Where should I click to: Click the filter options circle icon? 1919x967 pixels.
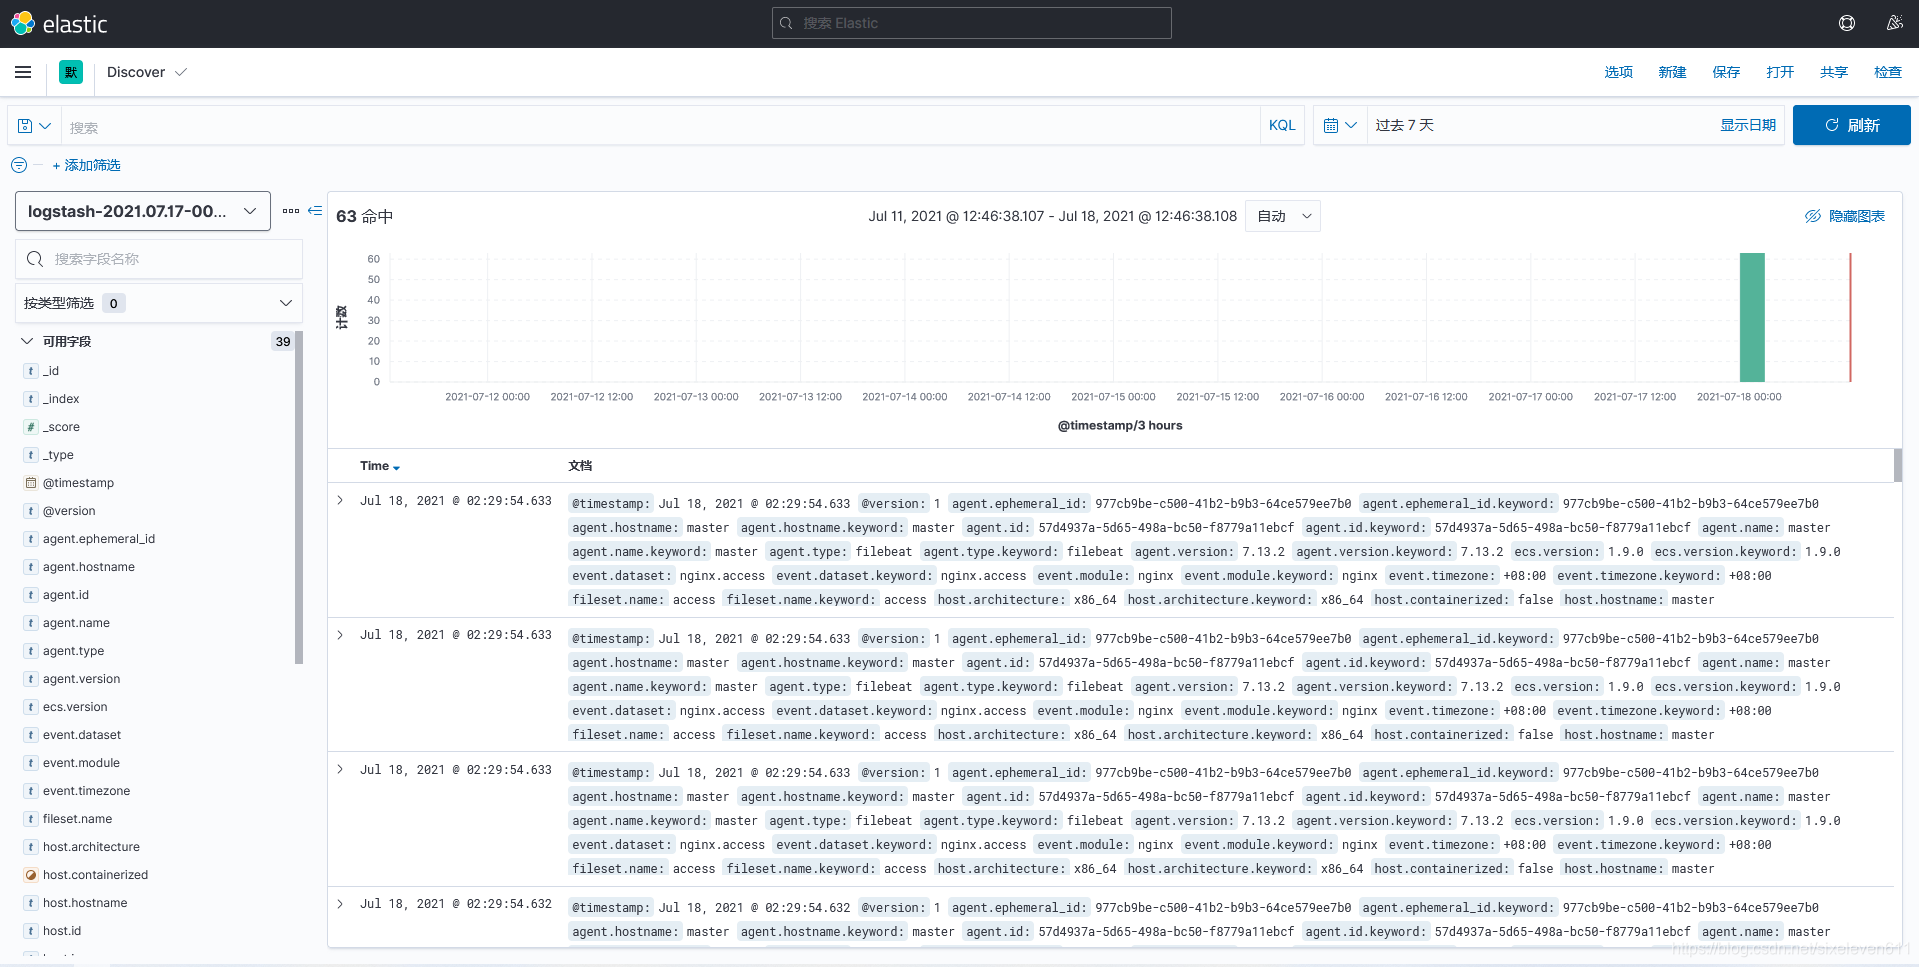pyautogui.click(x=19, y=165)
